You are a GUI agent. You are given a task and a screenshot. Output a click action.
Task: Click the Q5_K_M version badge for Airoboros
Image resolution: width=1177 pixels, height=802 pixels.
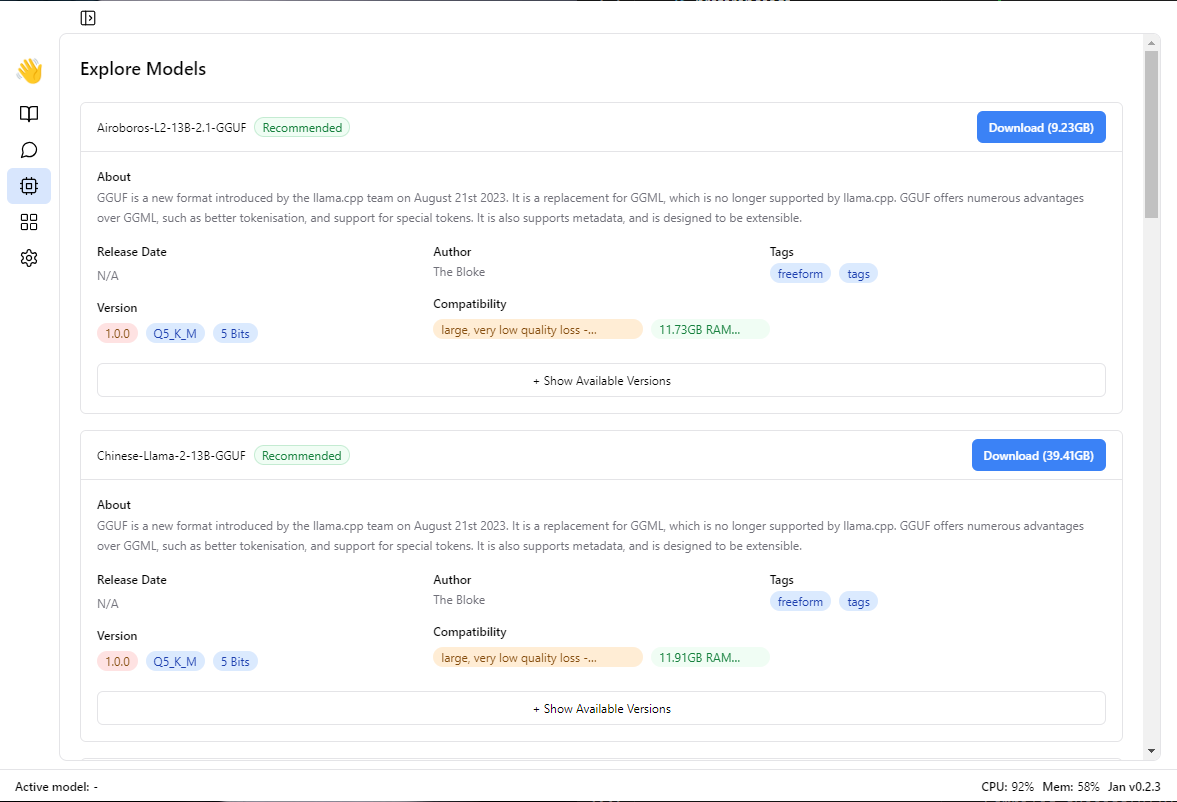coord(175,334)
